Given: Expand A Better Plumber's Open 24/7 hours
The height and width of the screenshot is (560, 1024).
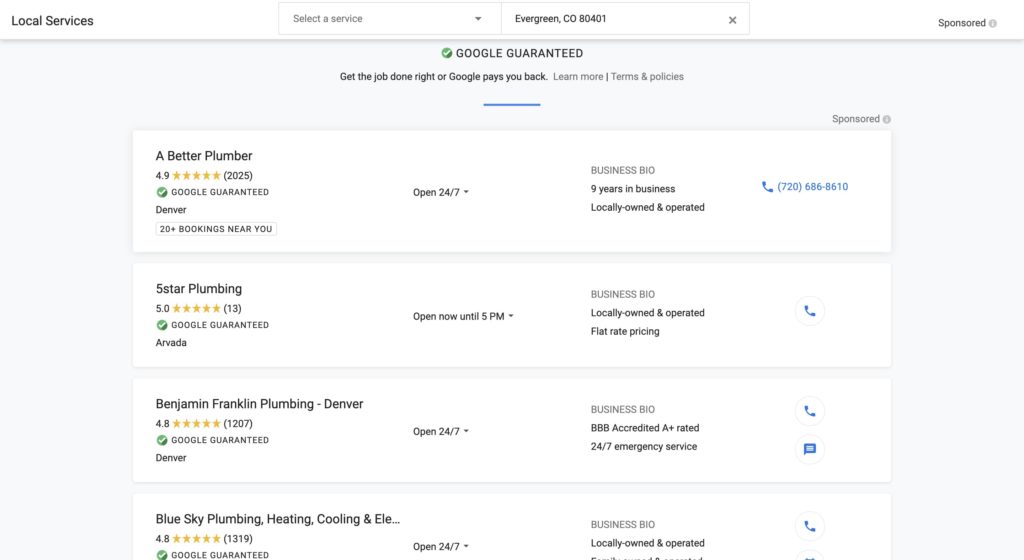Looking at the screenshot, I should click(x=441, y=193).
